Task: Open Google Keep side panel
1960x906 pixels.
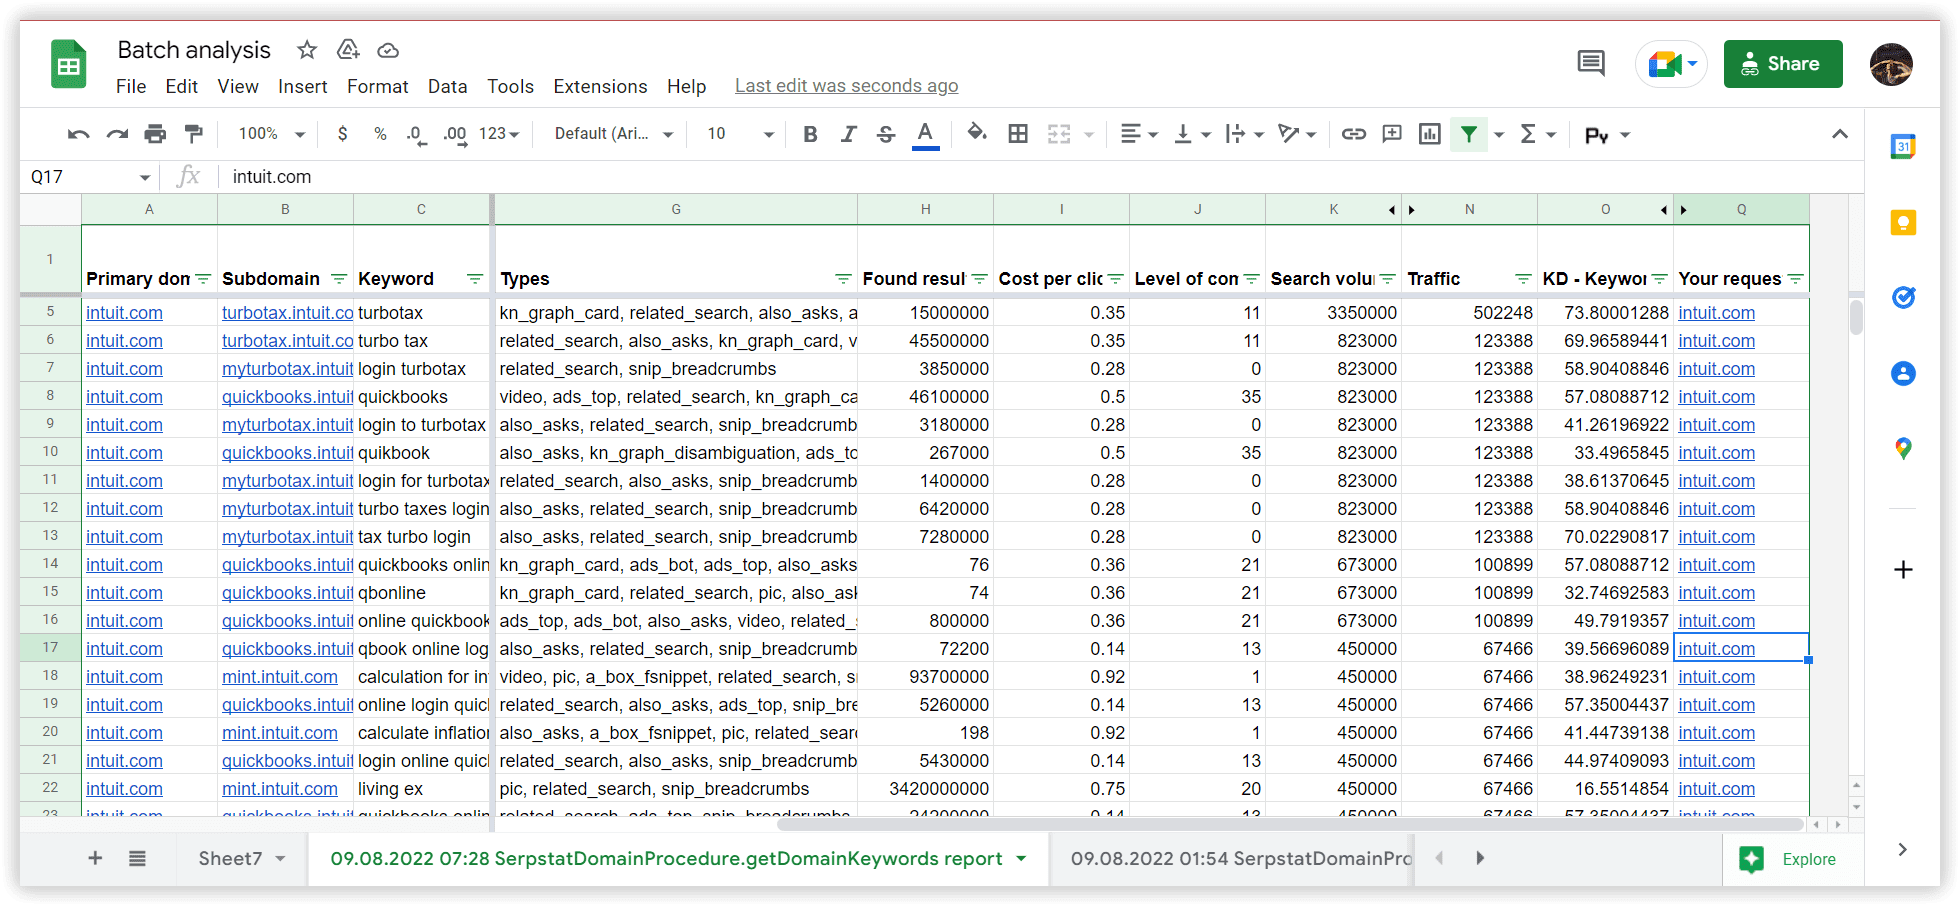Action: click(1903, 222)
